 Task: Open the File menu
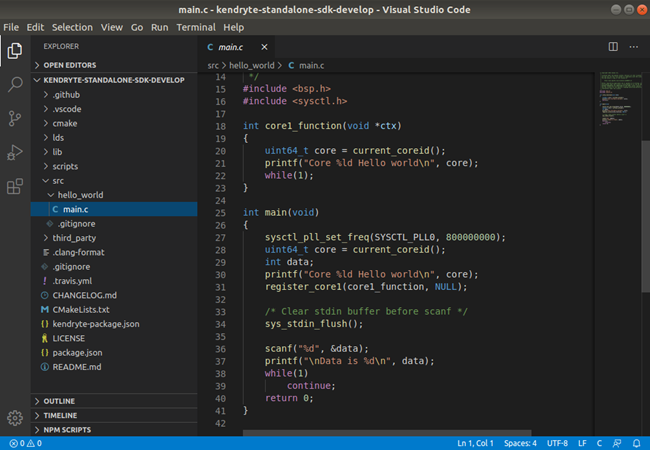pyautogui.click(x=11, y=27)
